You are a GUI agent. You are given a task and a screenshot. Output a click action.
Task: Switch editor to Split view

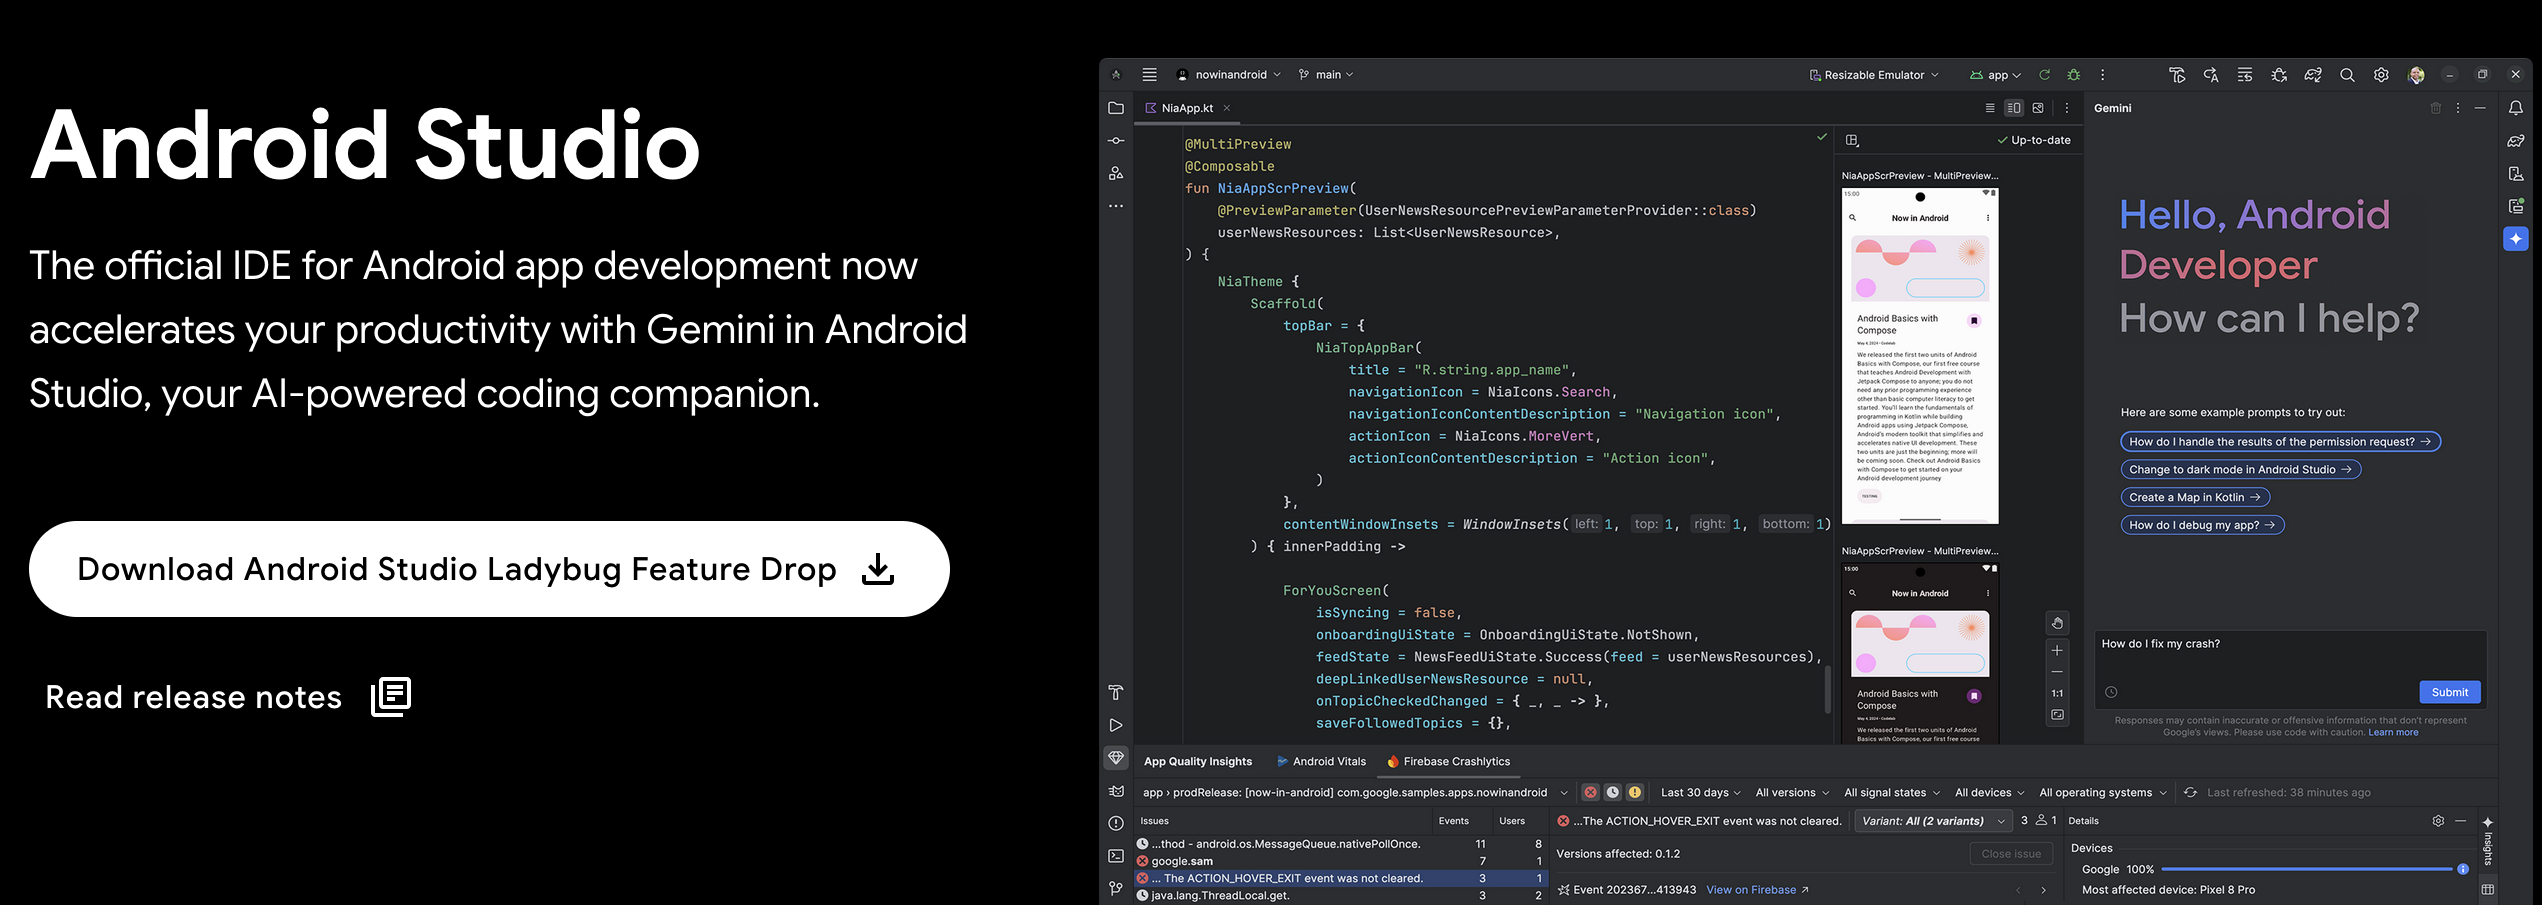point(2014,108)
